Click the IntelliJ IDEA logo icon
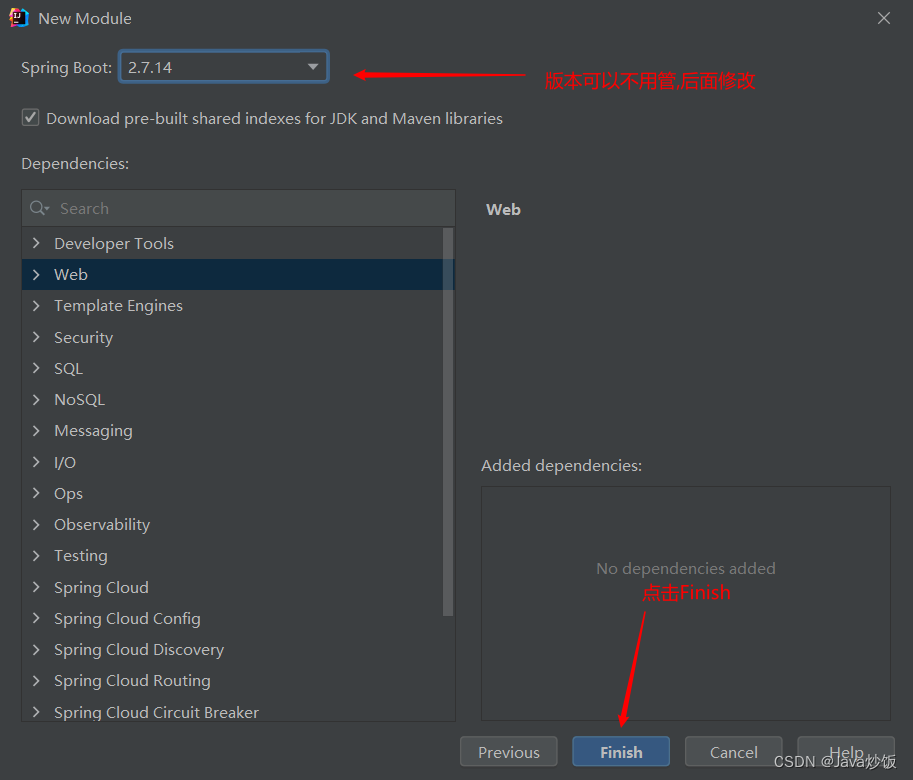The width and height of the screenshot is (913, 780). (x=19, y=17)
